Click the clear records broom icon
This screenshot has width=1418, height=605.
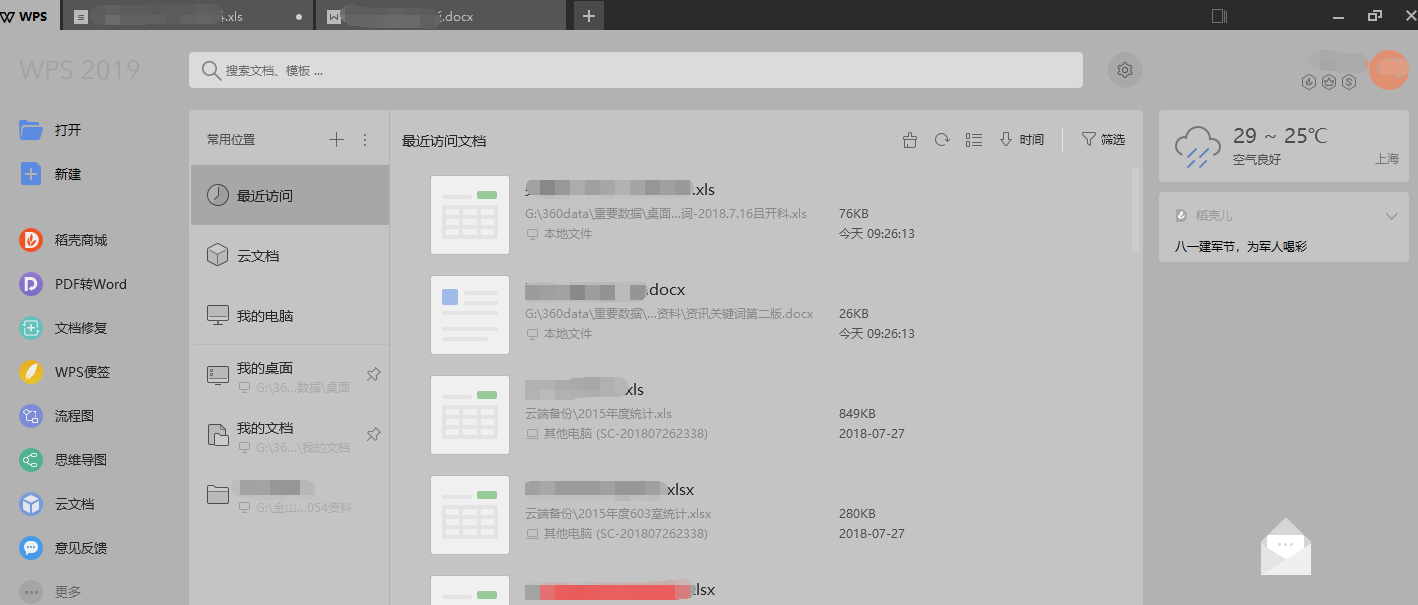[909, 140]
